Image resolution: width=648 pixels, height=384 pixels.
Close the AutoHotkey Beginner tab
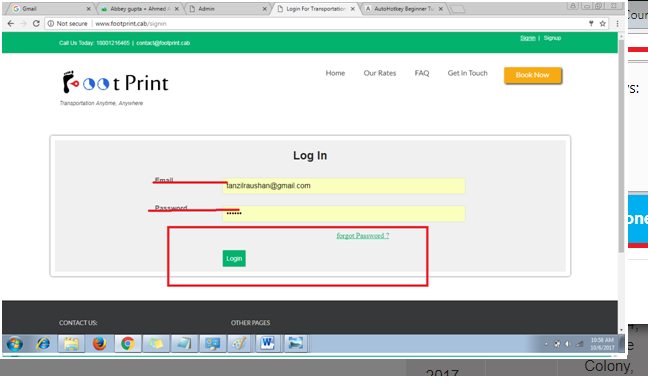(441, 9)
